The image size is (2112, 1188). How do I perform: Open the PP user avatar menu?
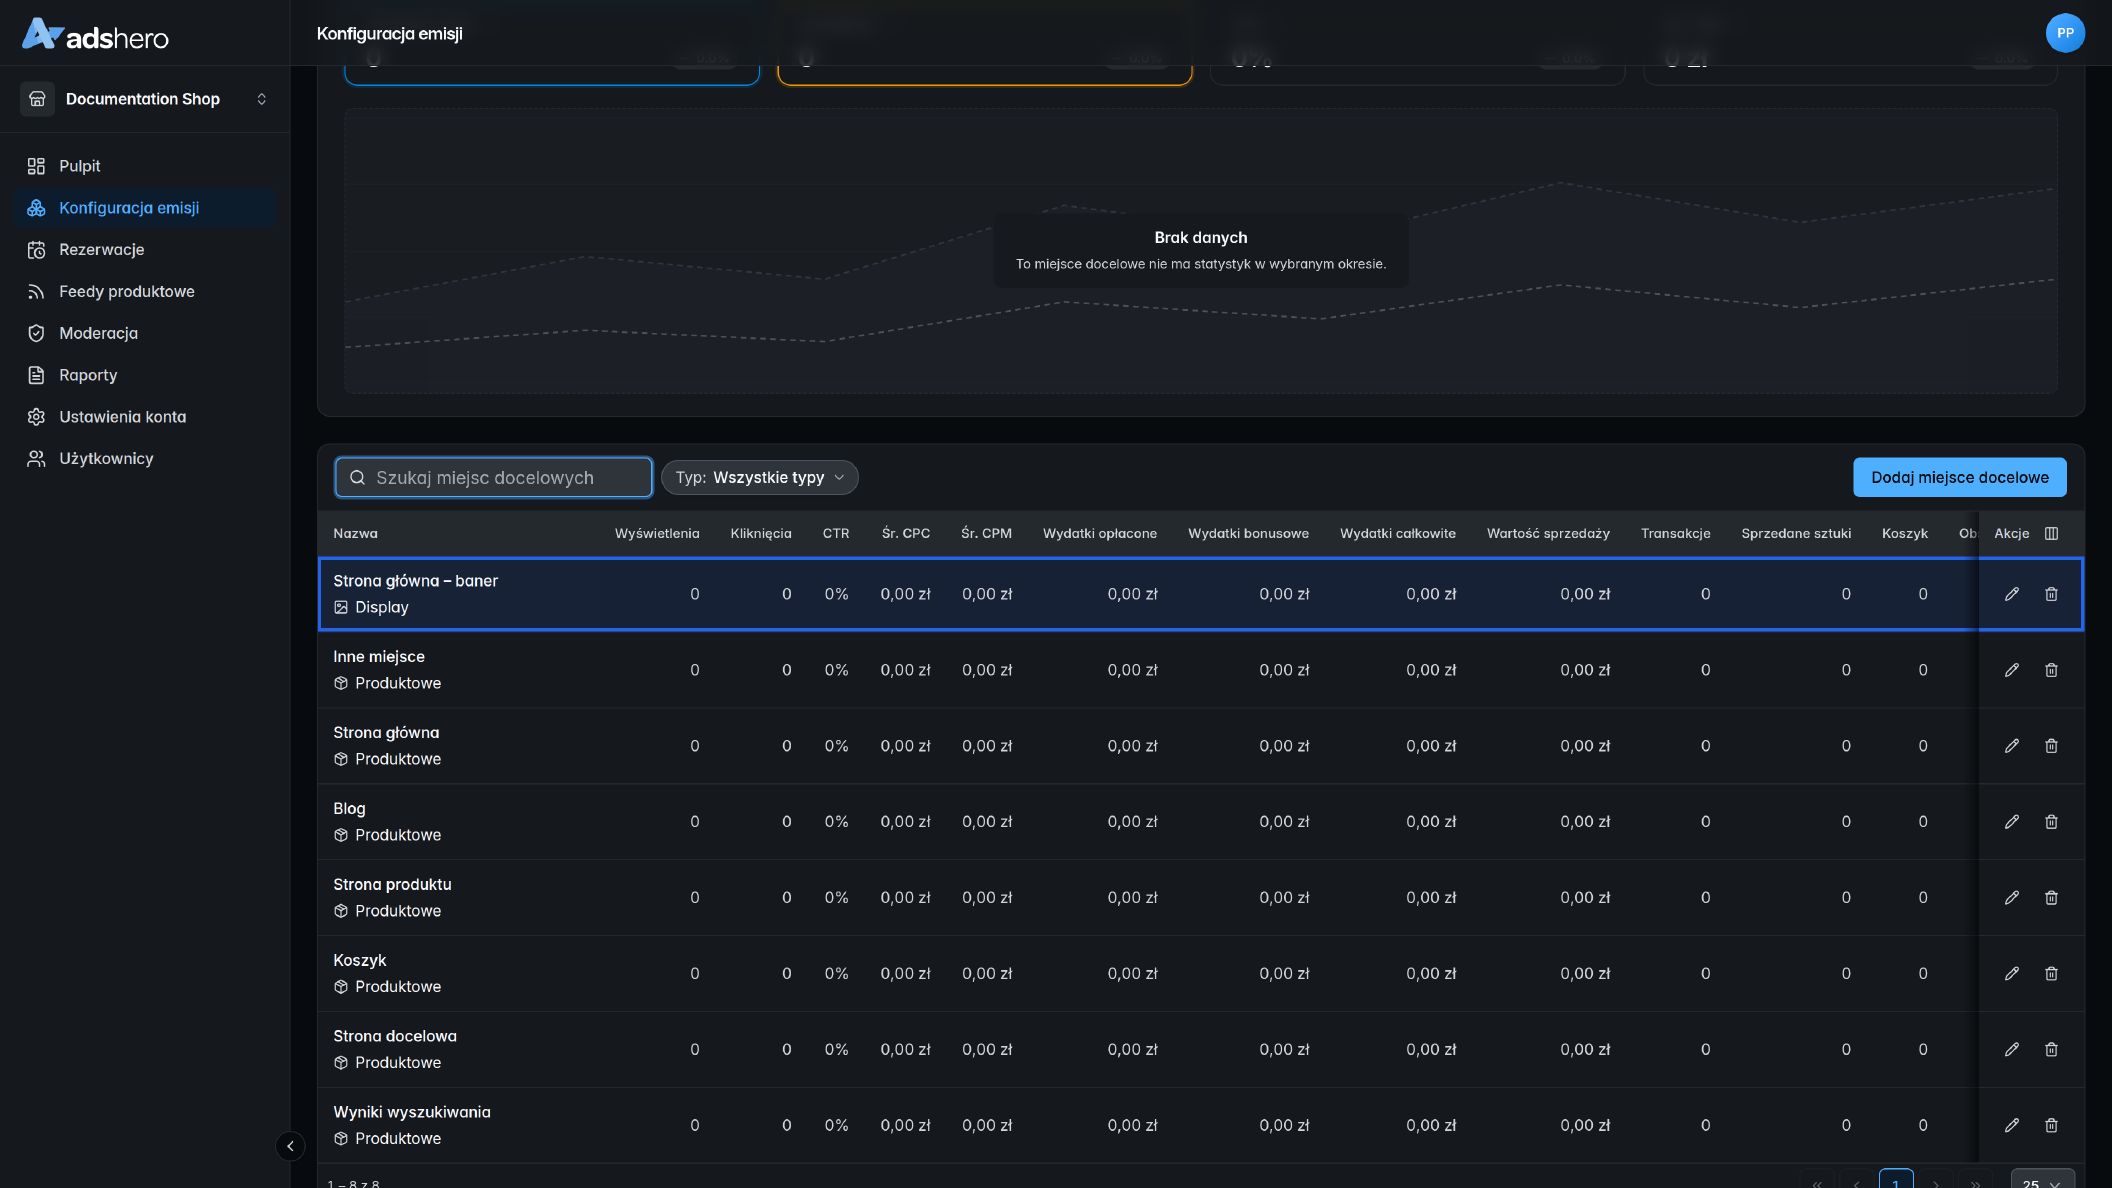click(2064, 33)
